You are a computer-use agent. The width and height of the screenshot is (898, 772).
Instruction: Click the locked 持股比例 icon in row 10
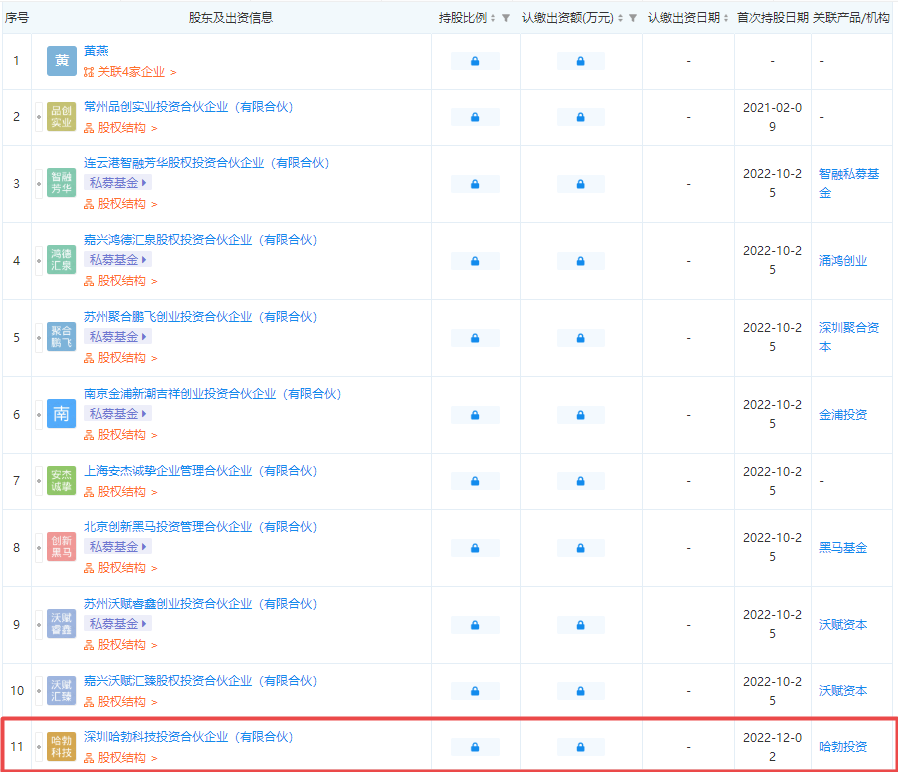(475, 692)
